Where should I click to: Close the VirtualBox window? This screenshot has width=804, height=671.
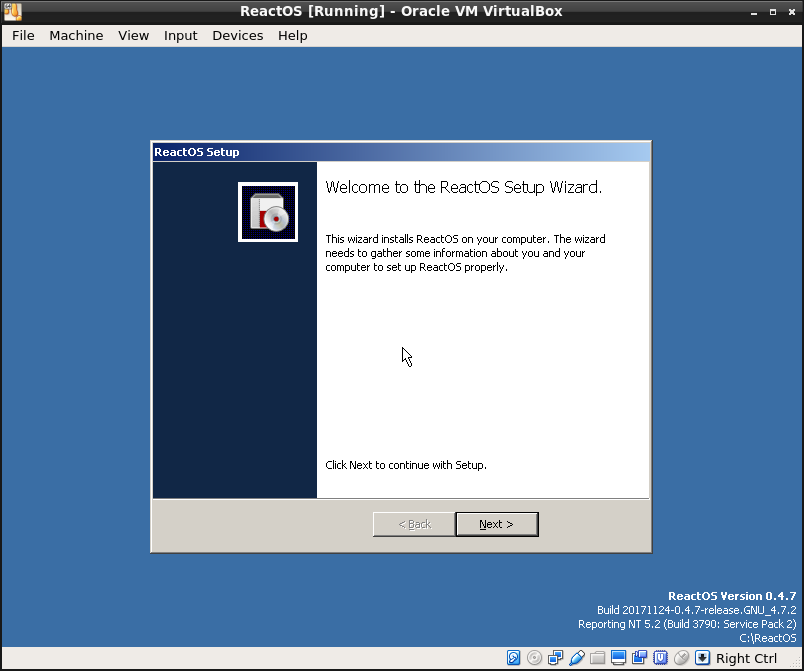click(792, 12)
